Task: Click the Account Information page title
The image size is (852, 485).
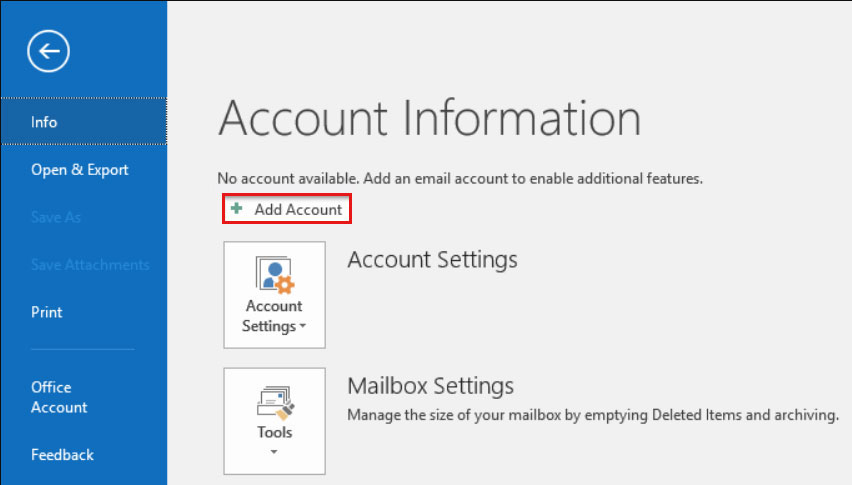Action: click(x=429, y=118)
